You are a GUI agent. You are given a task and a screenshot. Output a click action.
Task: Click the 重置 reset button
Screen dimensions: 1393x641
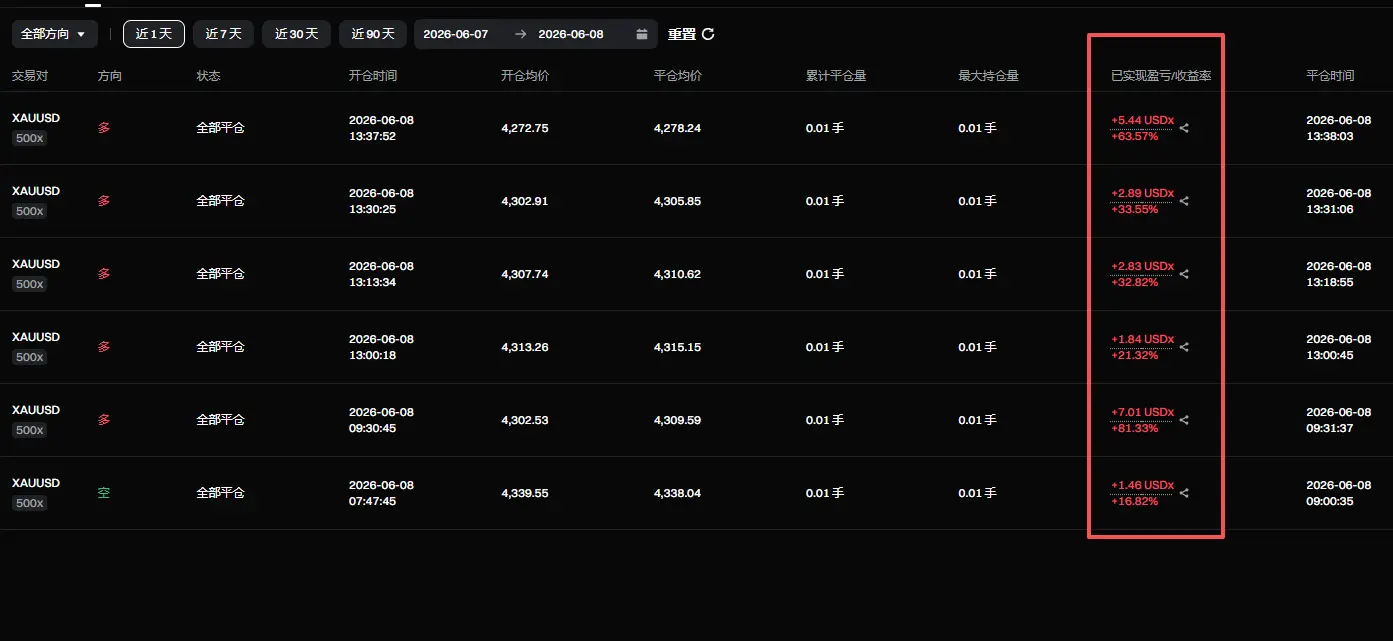682,34
